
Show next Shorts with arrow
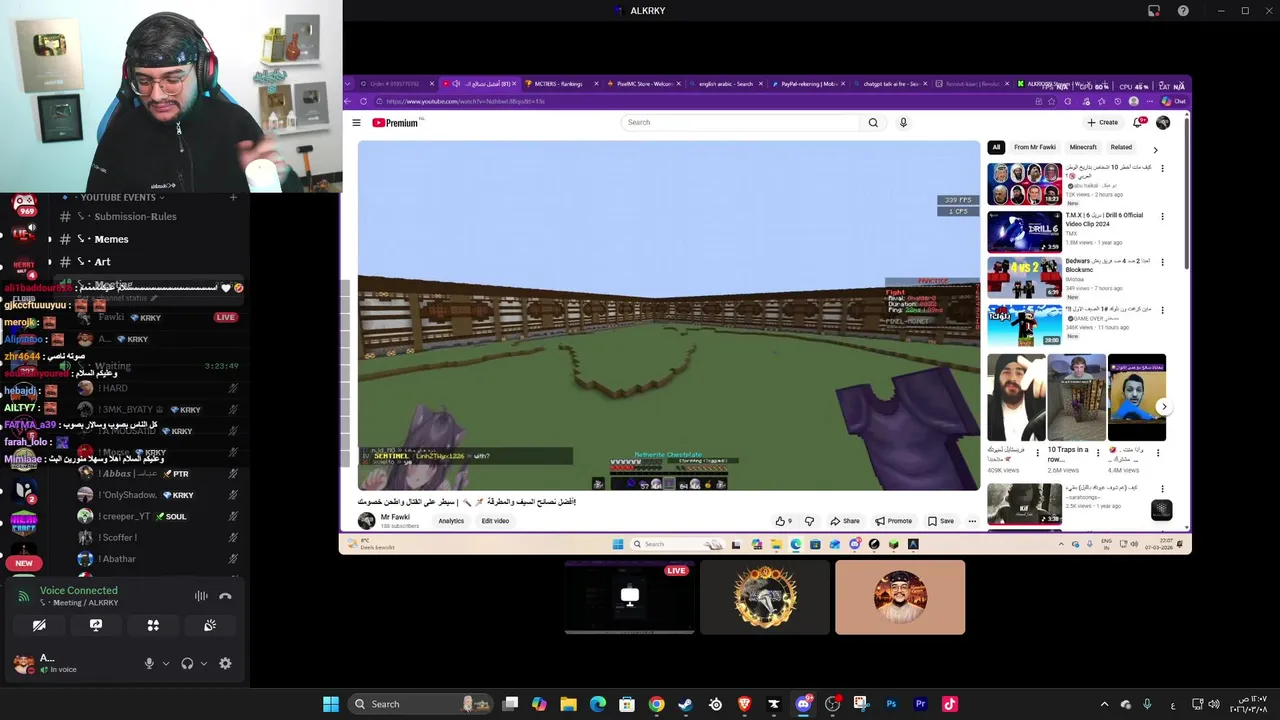coord(1163,406)
